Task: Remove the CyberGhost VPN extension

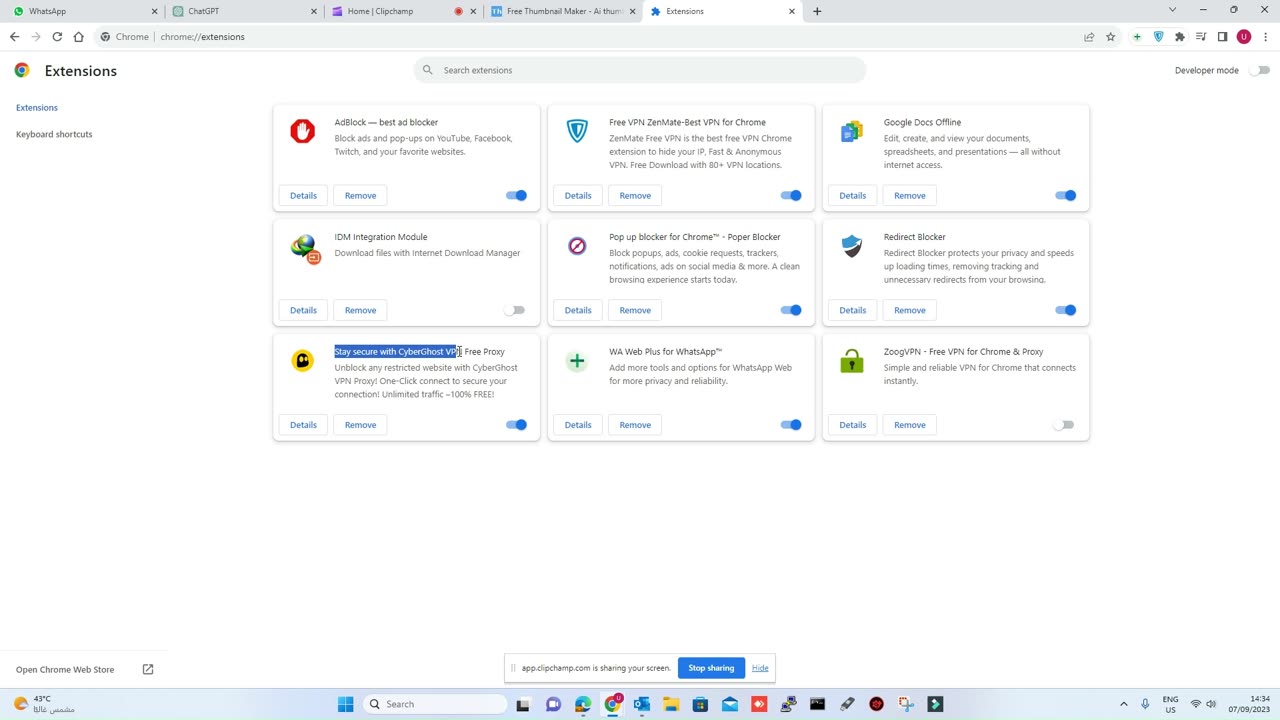Action: (360, 425)
